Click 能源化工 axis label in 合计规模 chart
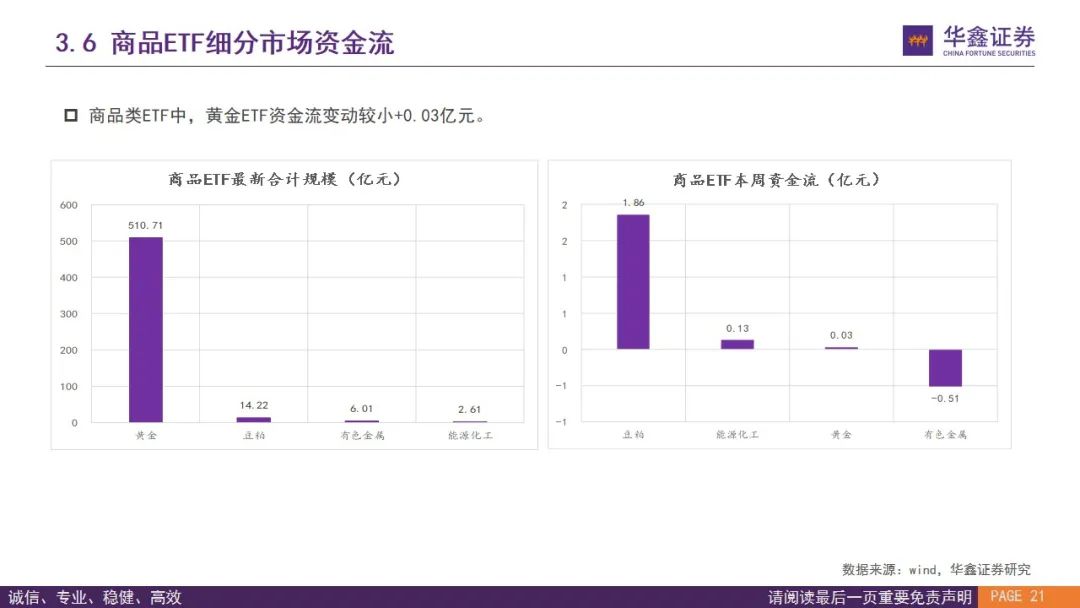Screen dimensions: 1080x608 [470, 435]
